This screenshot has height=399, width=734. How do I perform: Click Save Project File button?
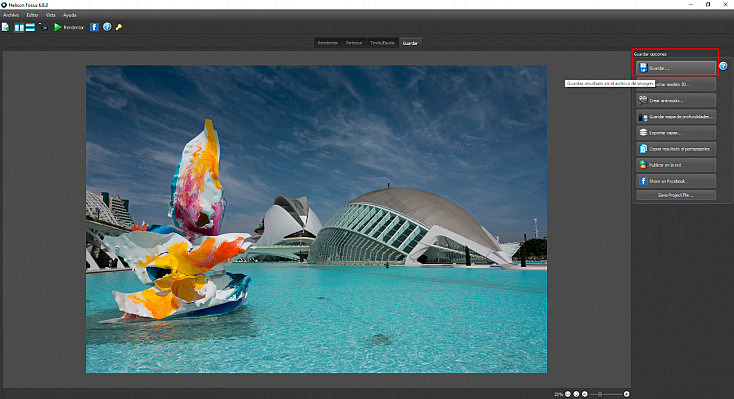coord(676,195)
